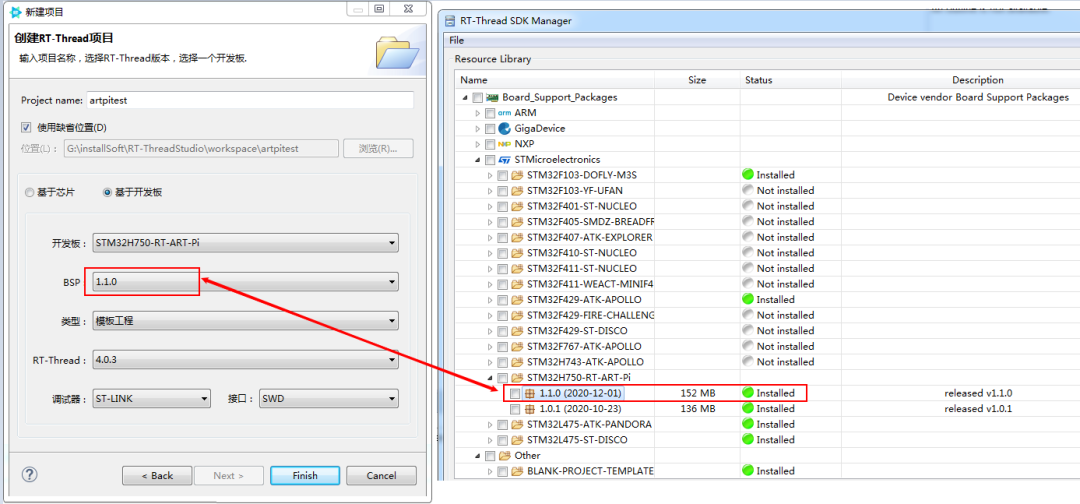Check the 1.1.0 (2020-12-01) package checkbox

coord(515,393)
